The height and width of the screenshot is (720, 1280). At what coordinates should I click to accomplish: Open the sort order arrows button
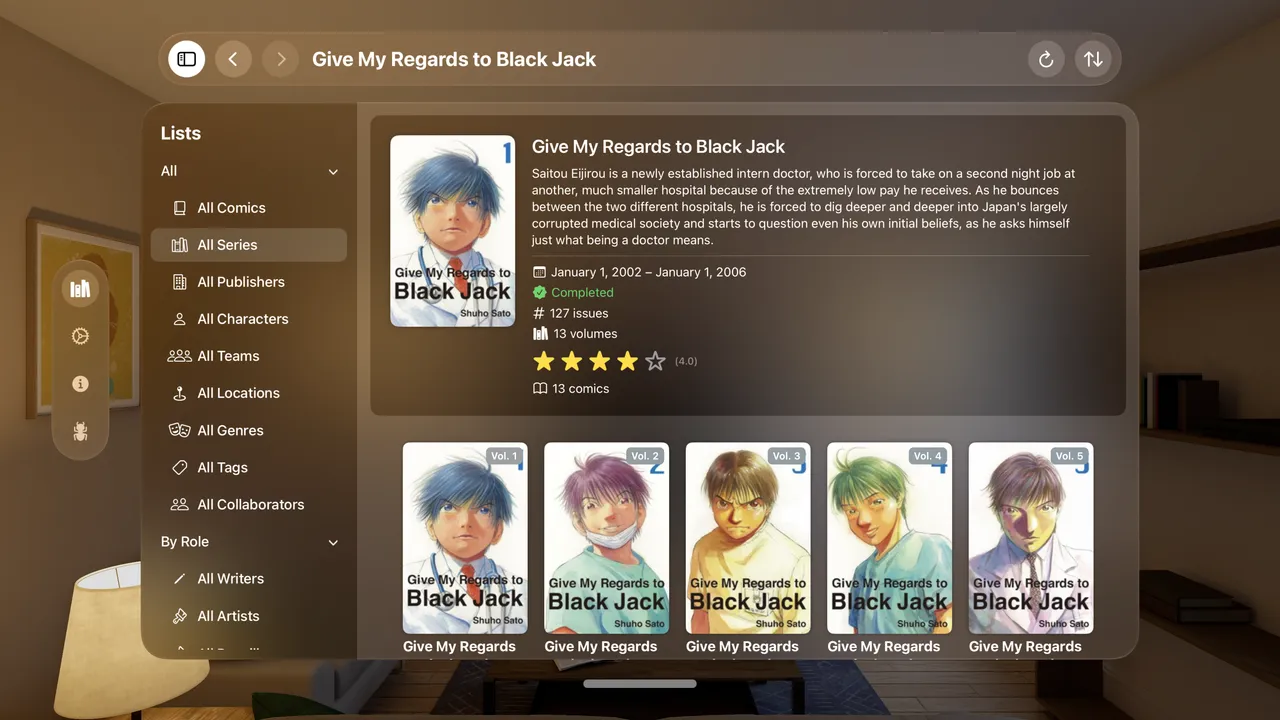point(1094,59)
